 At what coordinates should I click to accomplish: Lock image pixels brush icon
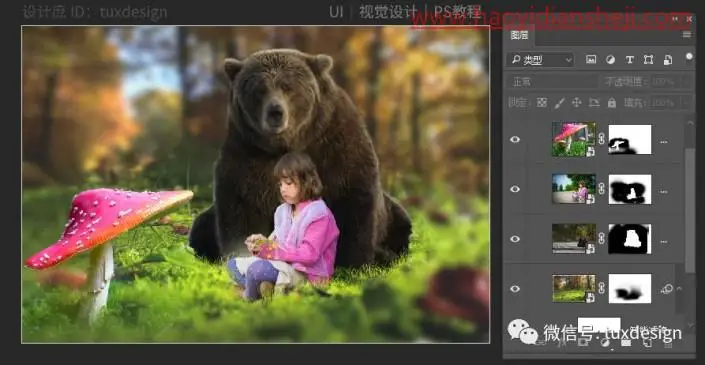pos(559,103)
